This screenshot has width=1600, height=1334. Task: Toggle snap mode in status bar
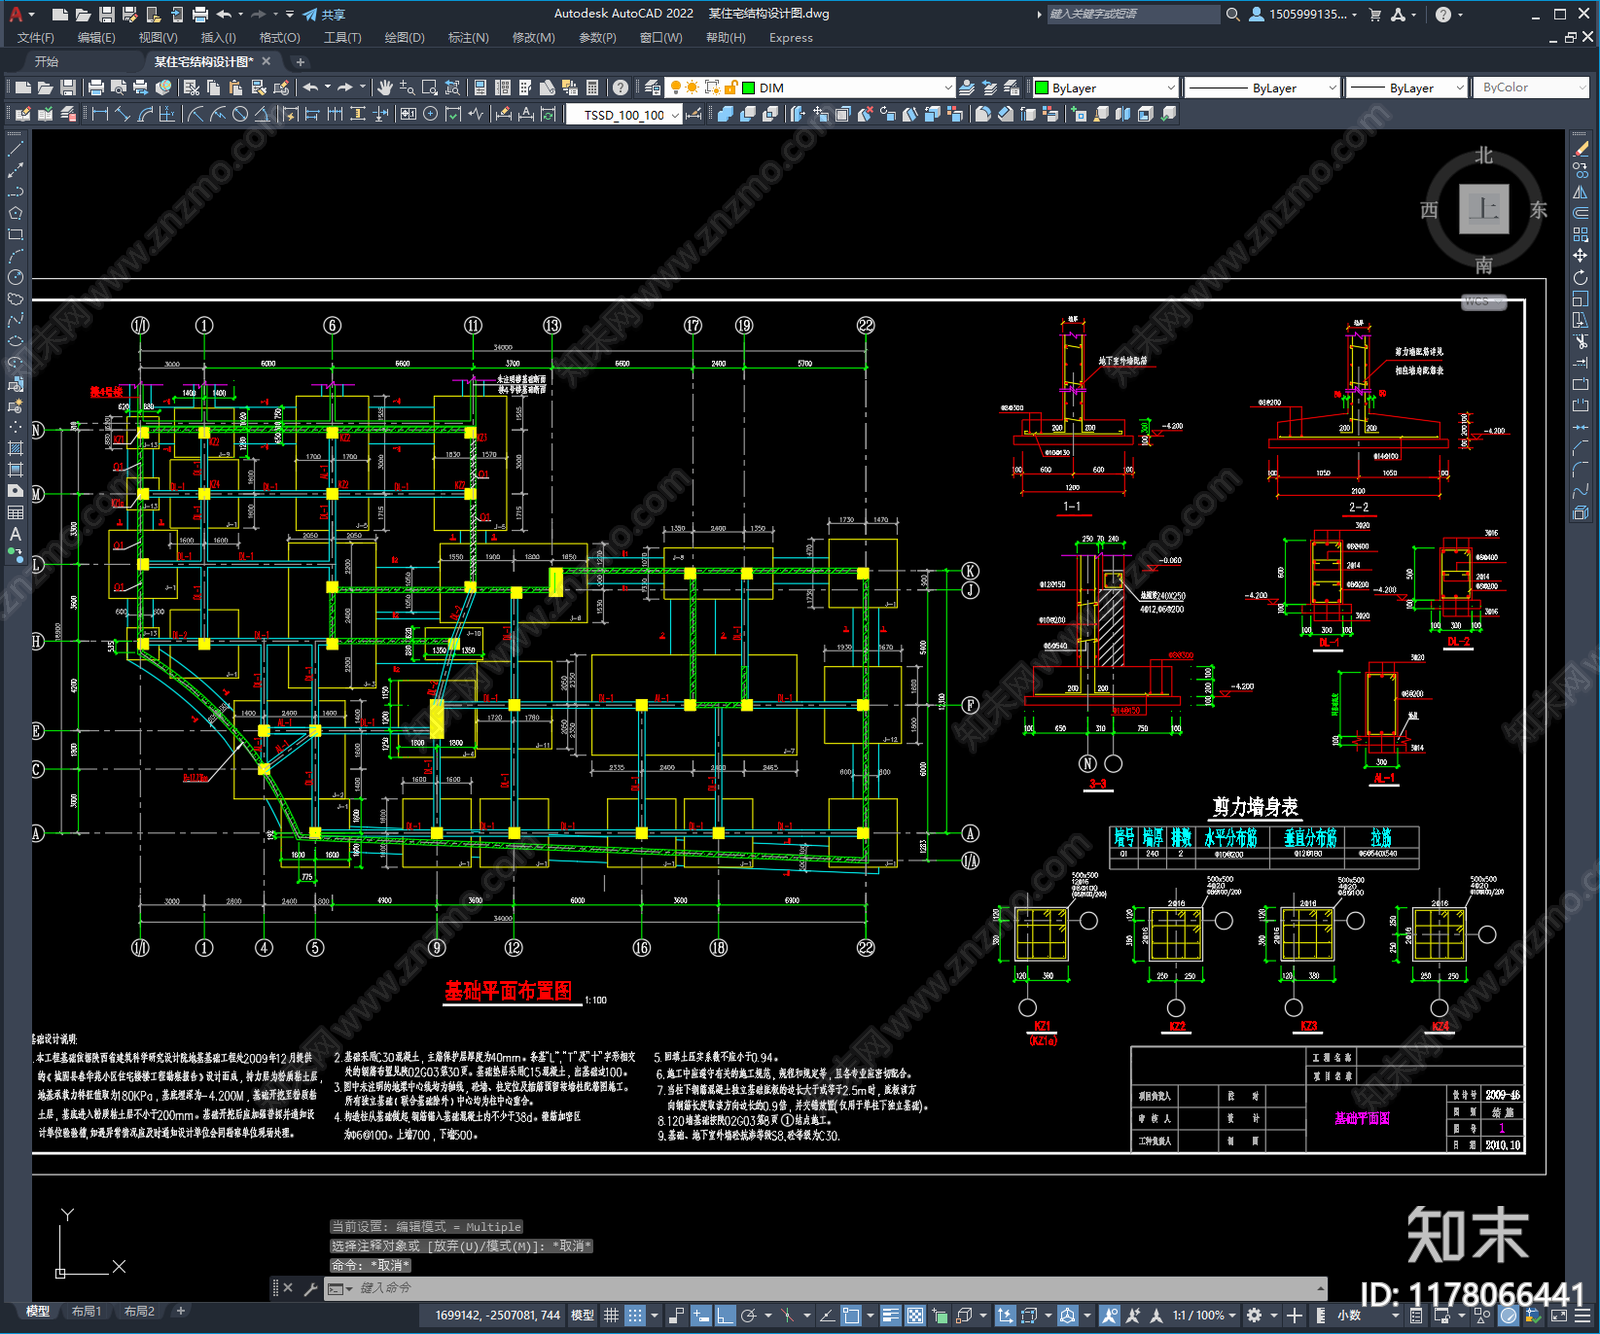[634, 1315]
